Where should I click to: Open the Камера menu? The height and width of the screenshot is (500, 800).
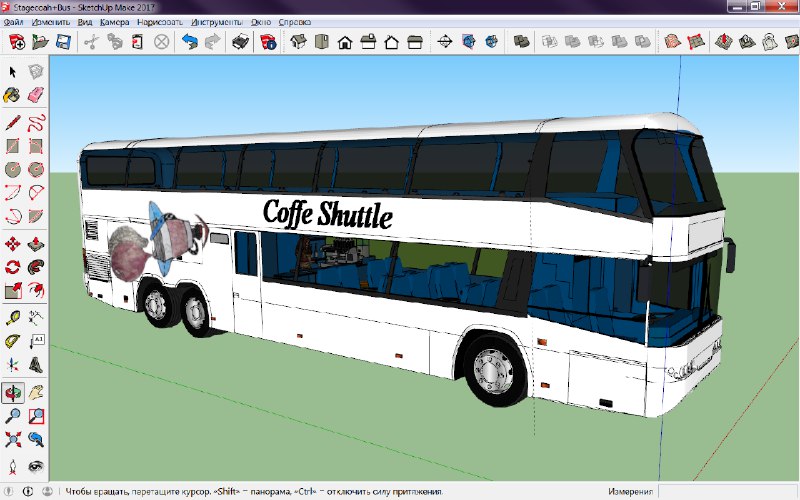pos(114,20)
